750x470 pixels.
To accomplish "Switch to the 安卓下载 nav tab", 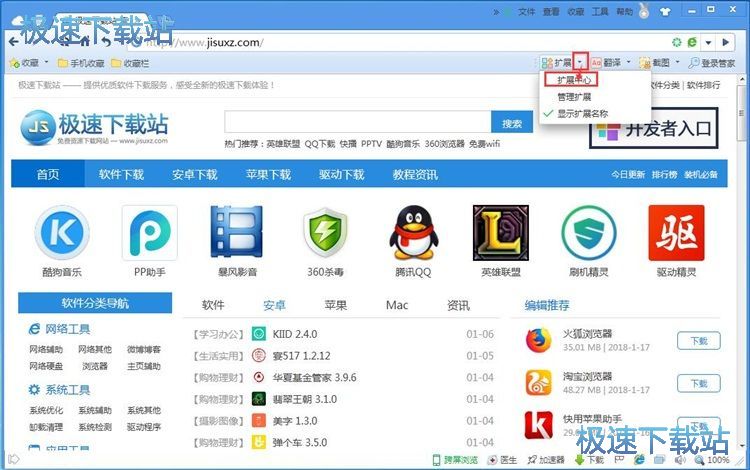I will click(195, 174).
